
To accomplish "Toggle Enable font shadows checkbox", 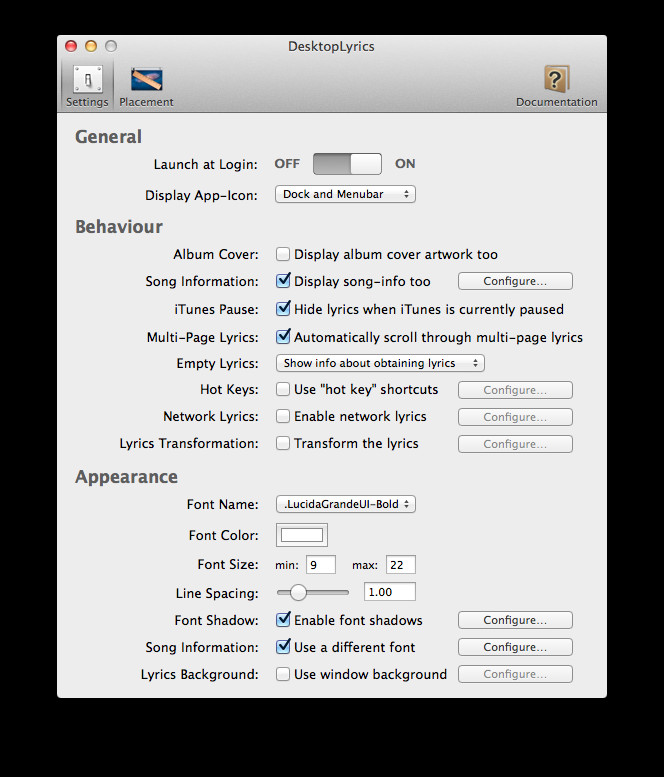I will (x=283, y=620).
